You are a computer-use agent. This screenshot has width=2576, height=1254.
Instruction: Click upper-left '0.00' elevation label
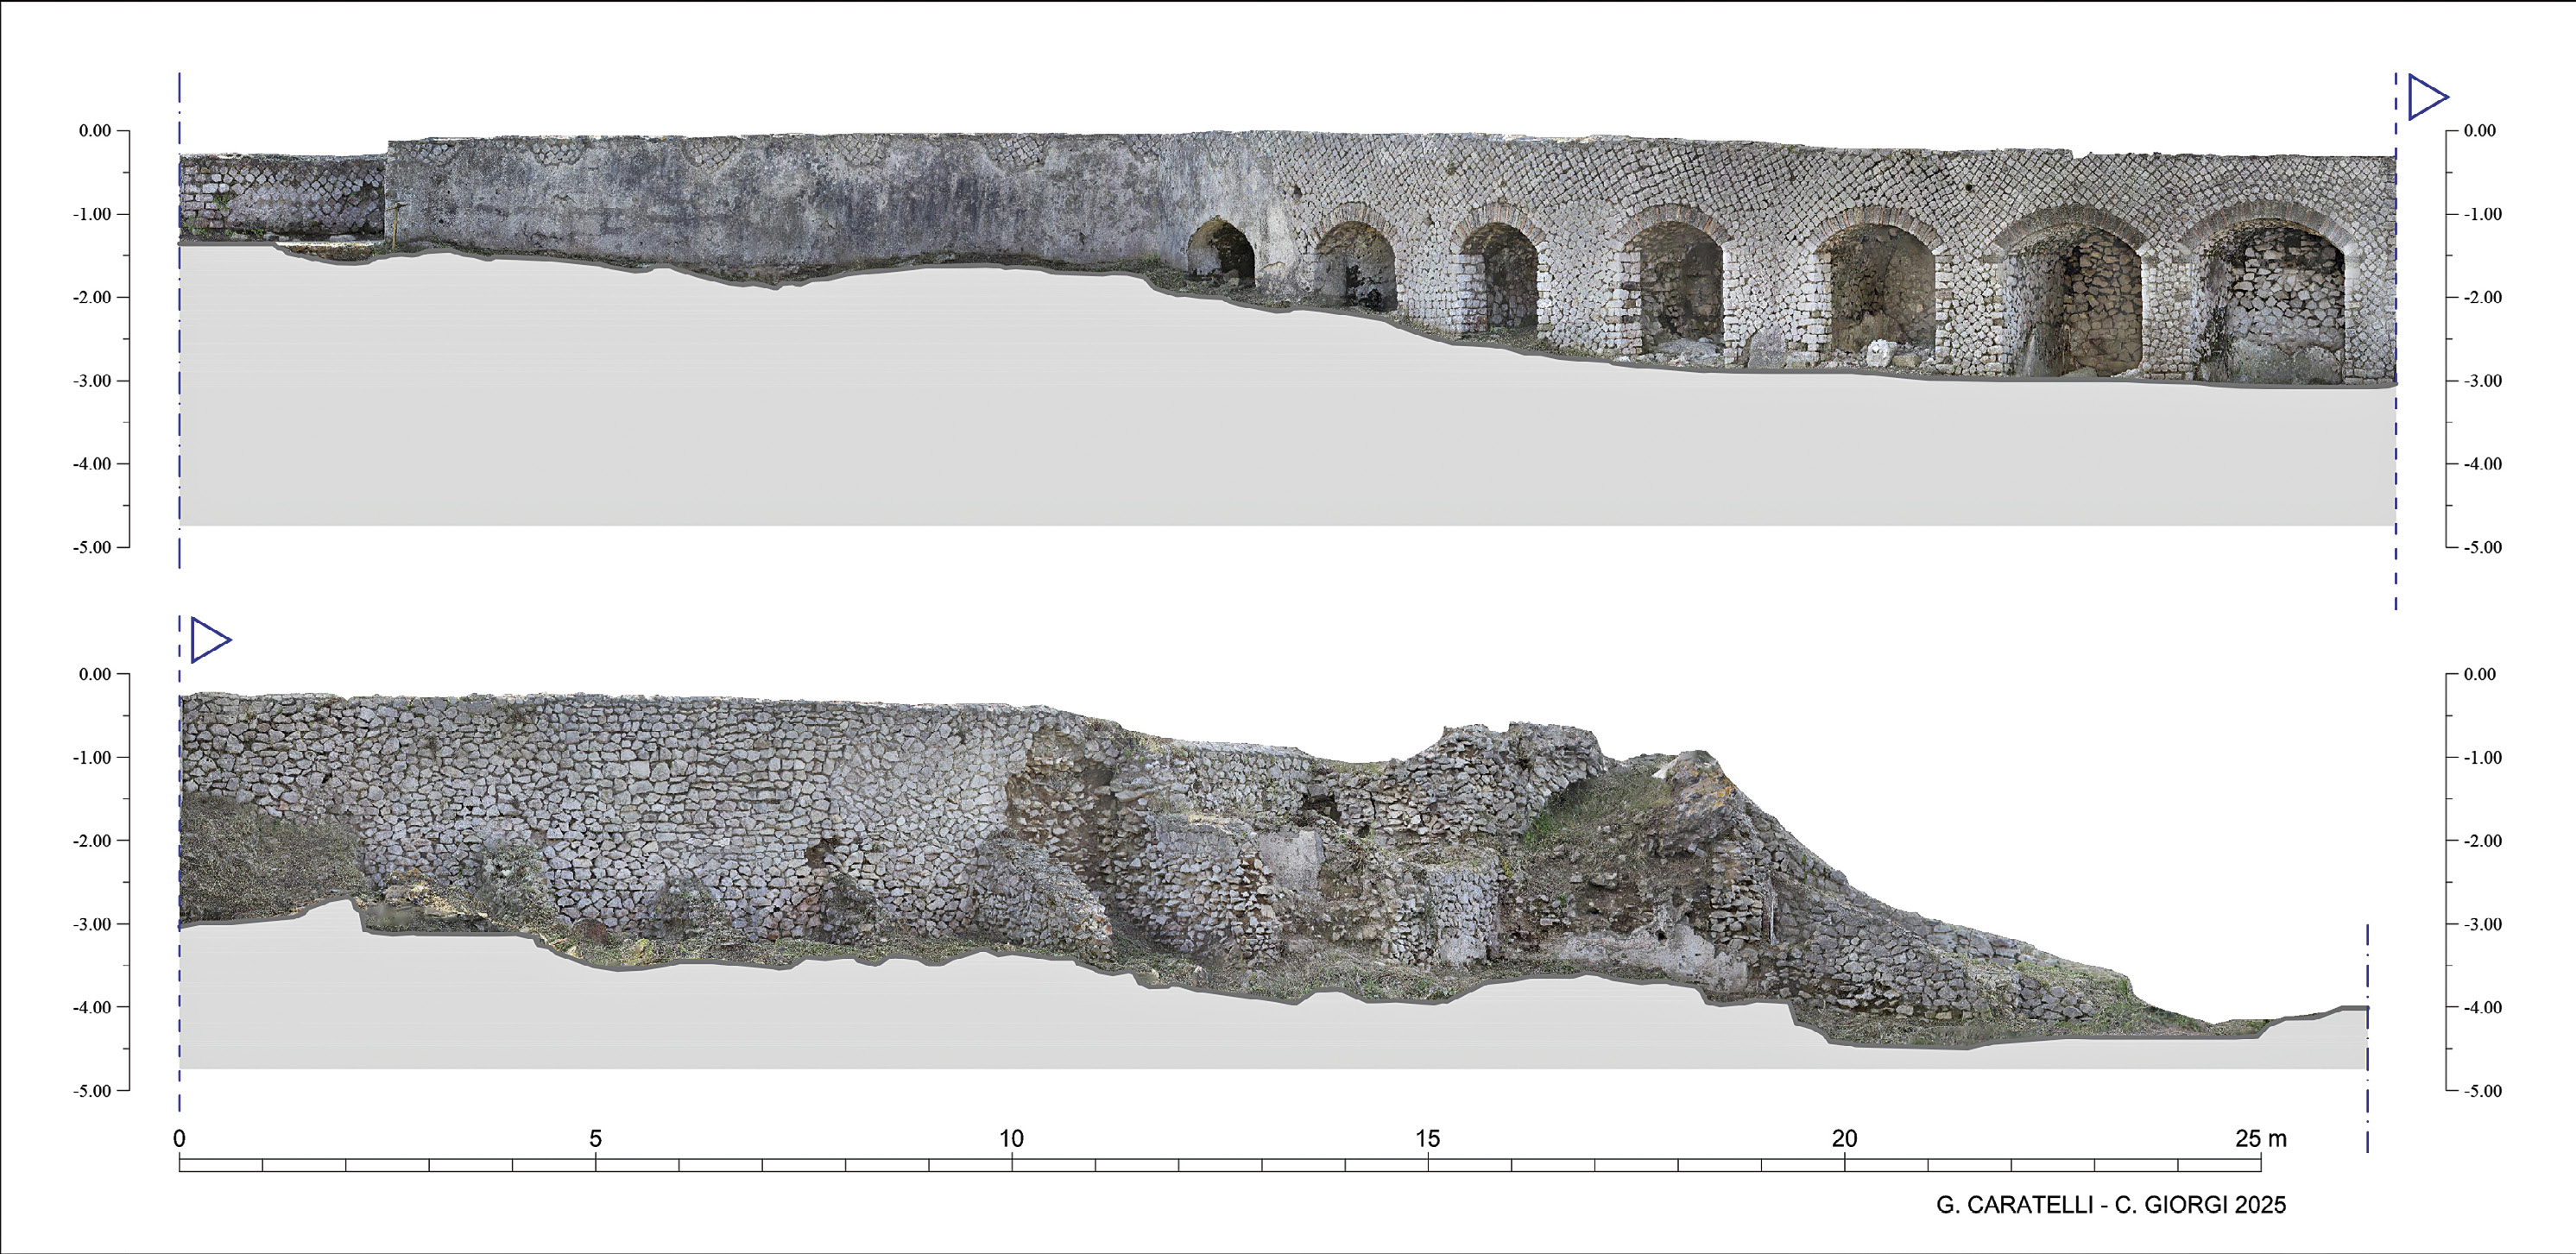[x=97, y=131]
